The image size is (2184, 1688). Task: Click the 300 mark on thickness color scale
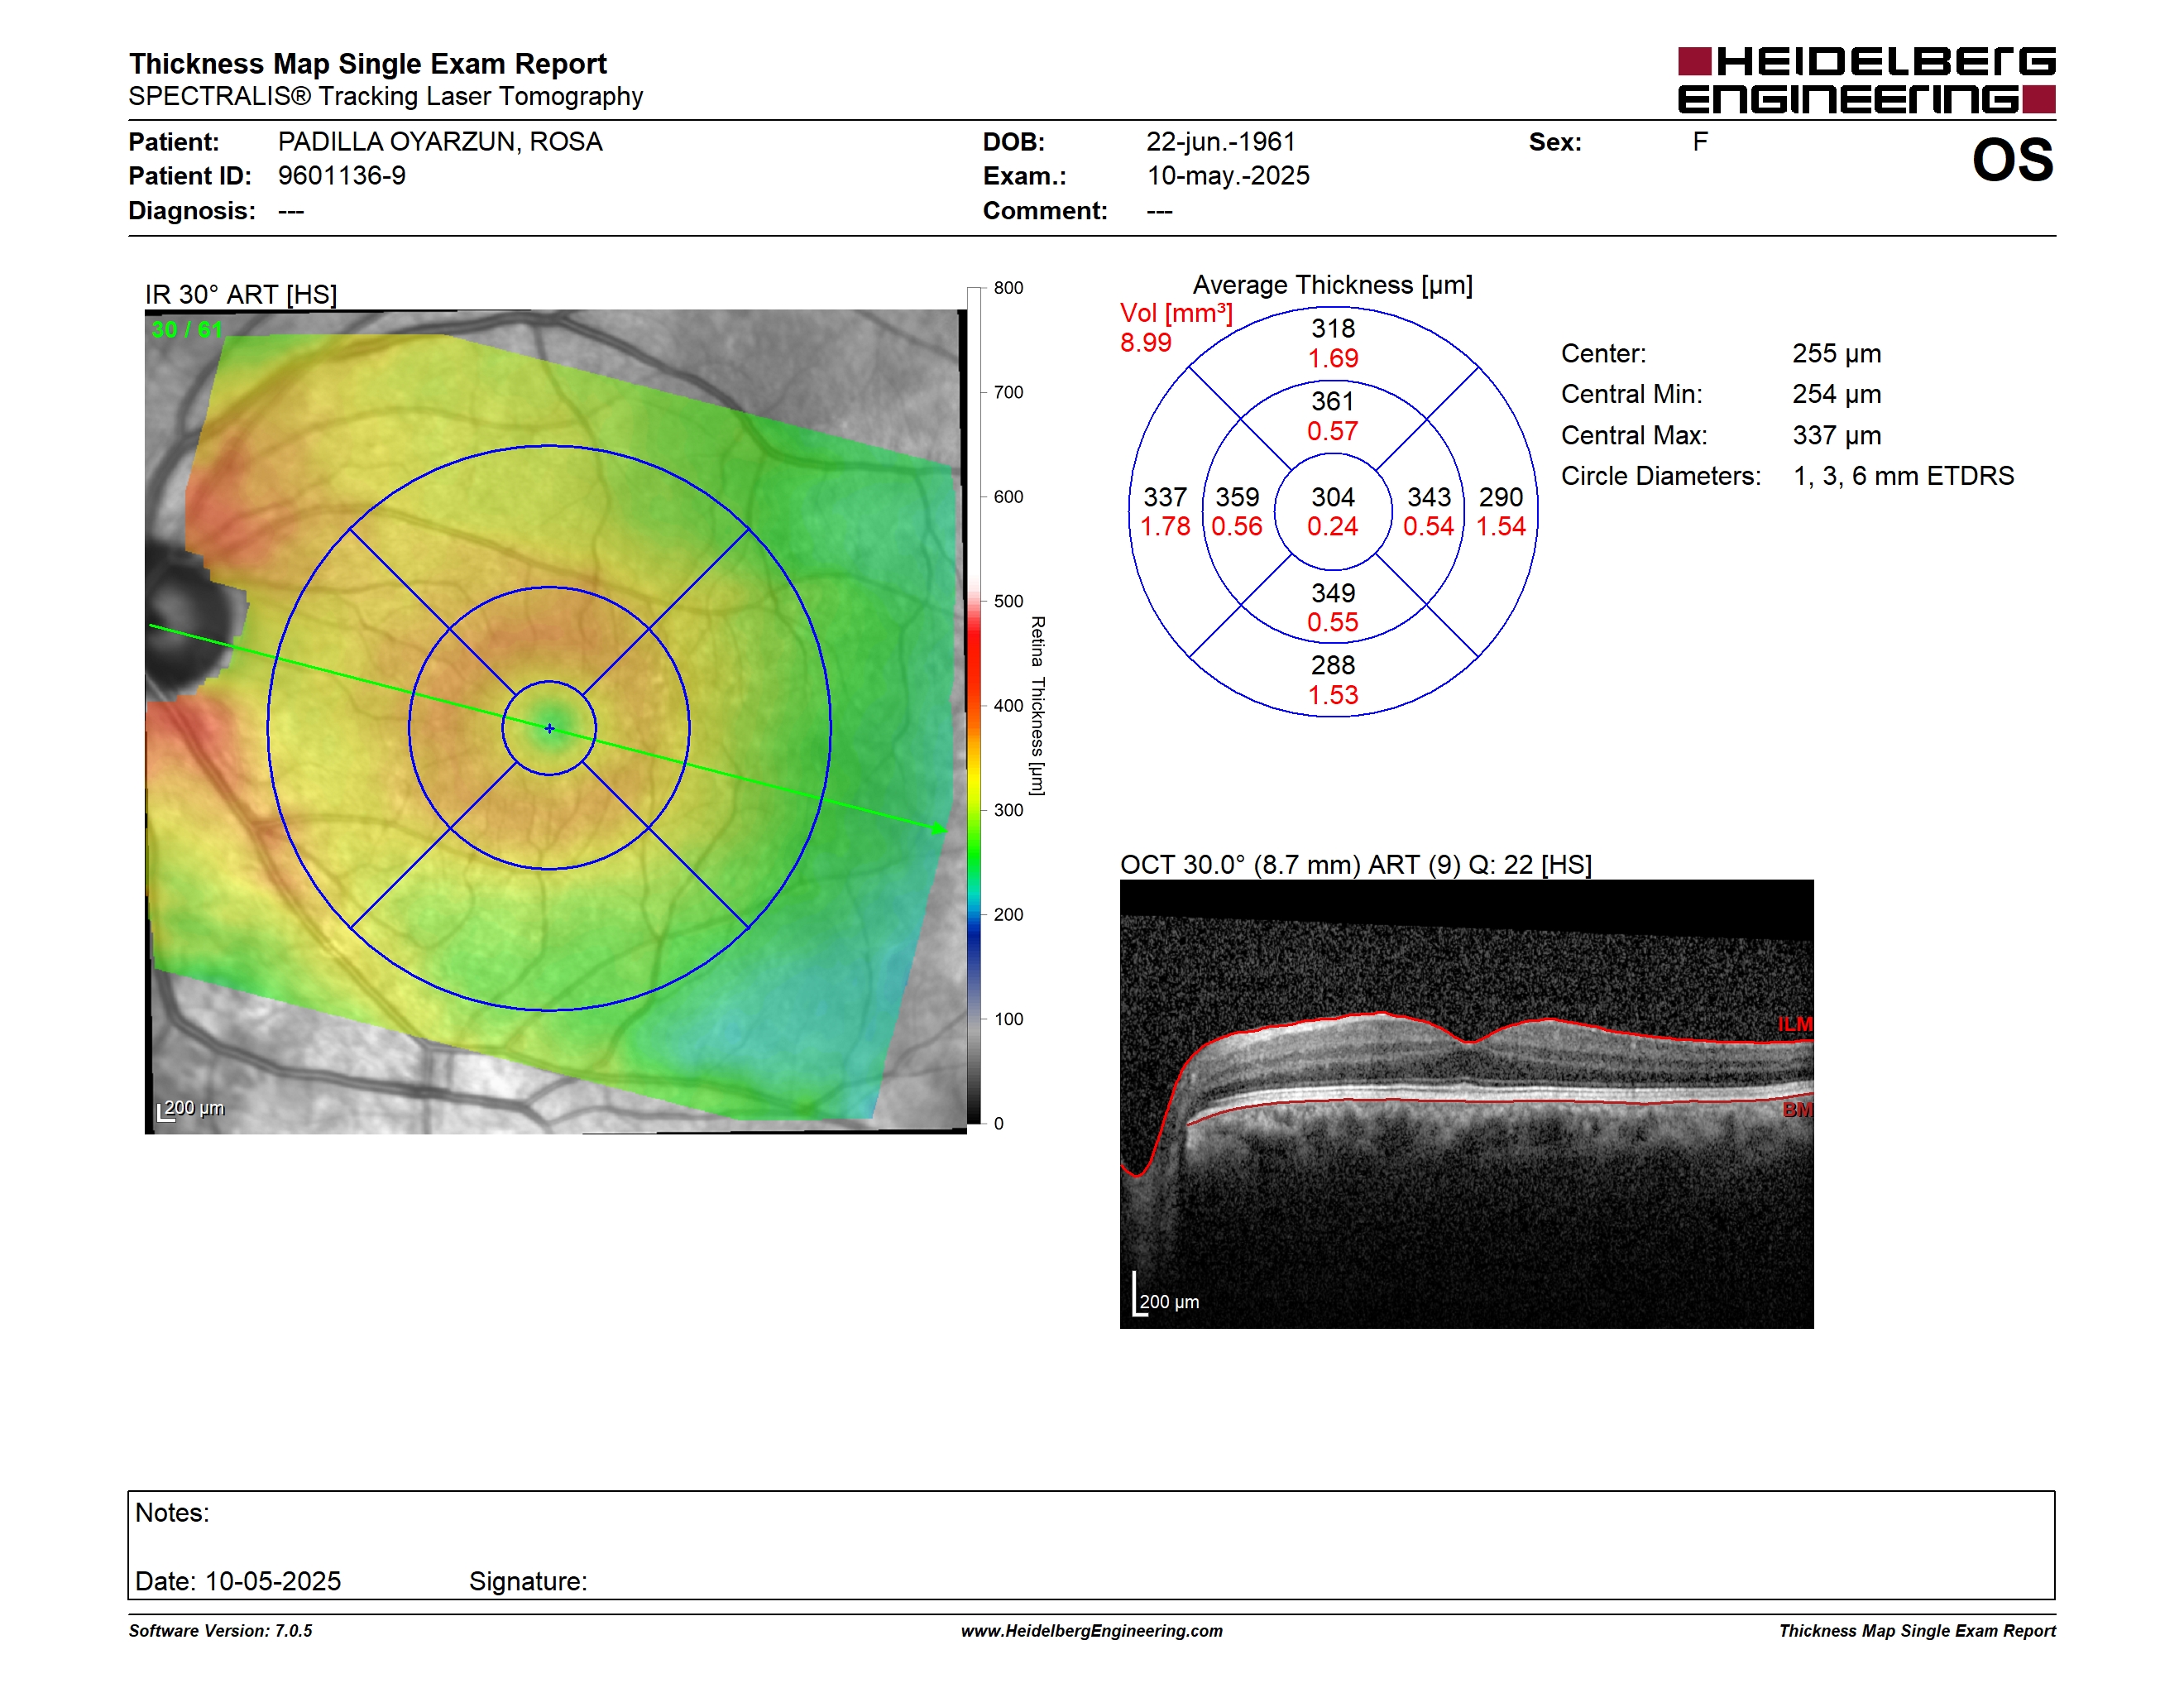click(1008, 810)
